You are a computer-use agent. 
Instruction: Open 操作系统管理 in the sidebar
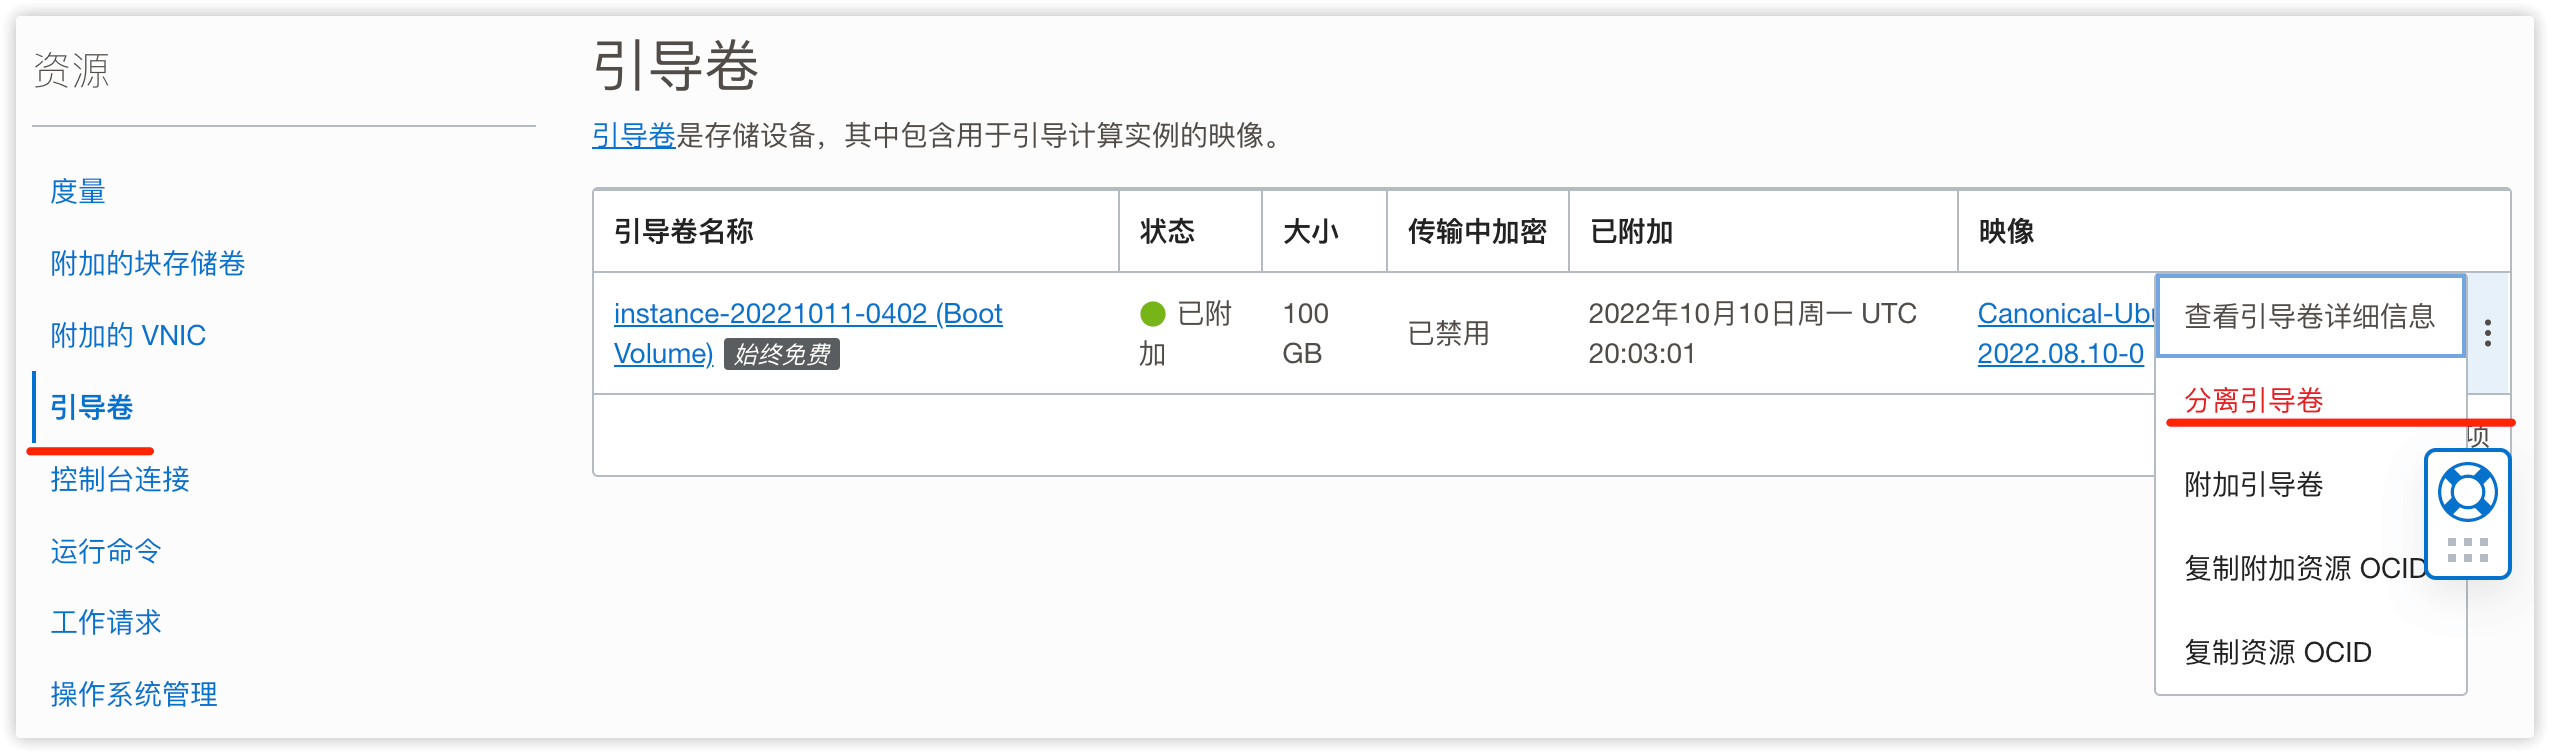click(133, 694)
